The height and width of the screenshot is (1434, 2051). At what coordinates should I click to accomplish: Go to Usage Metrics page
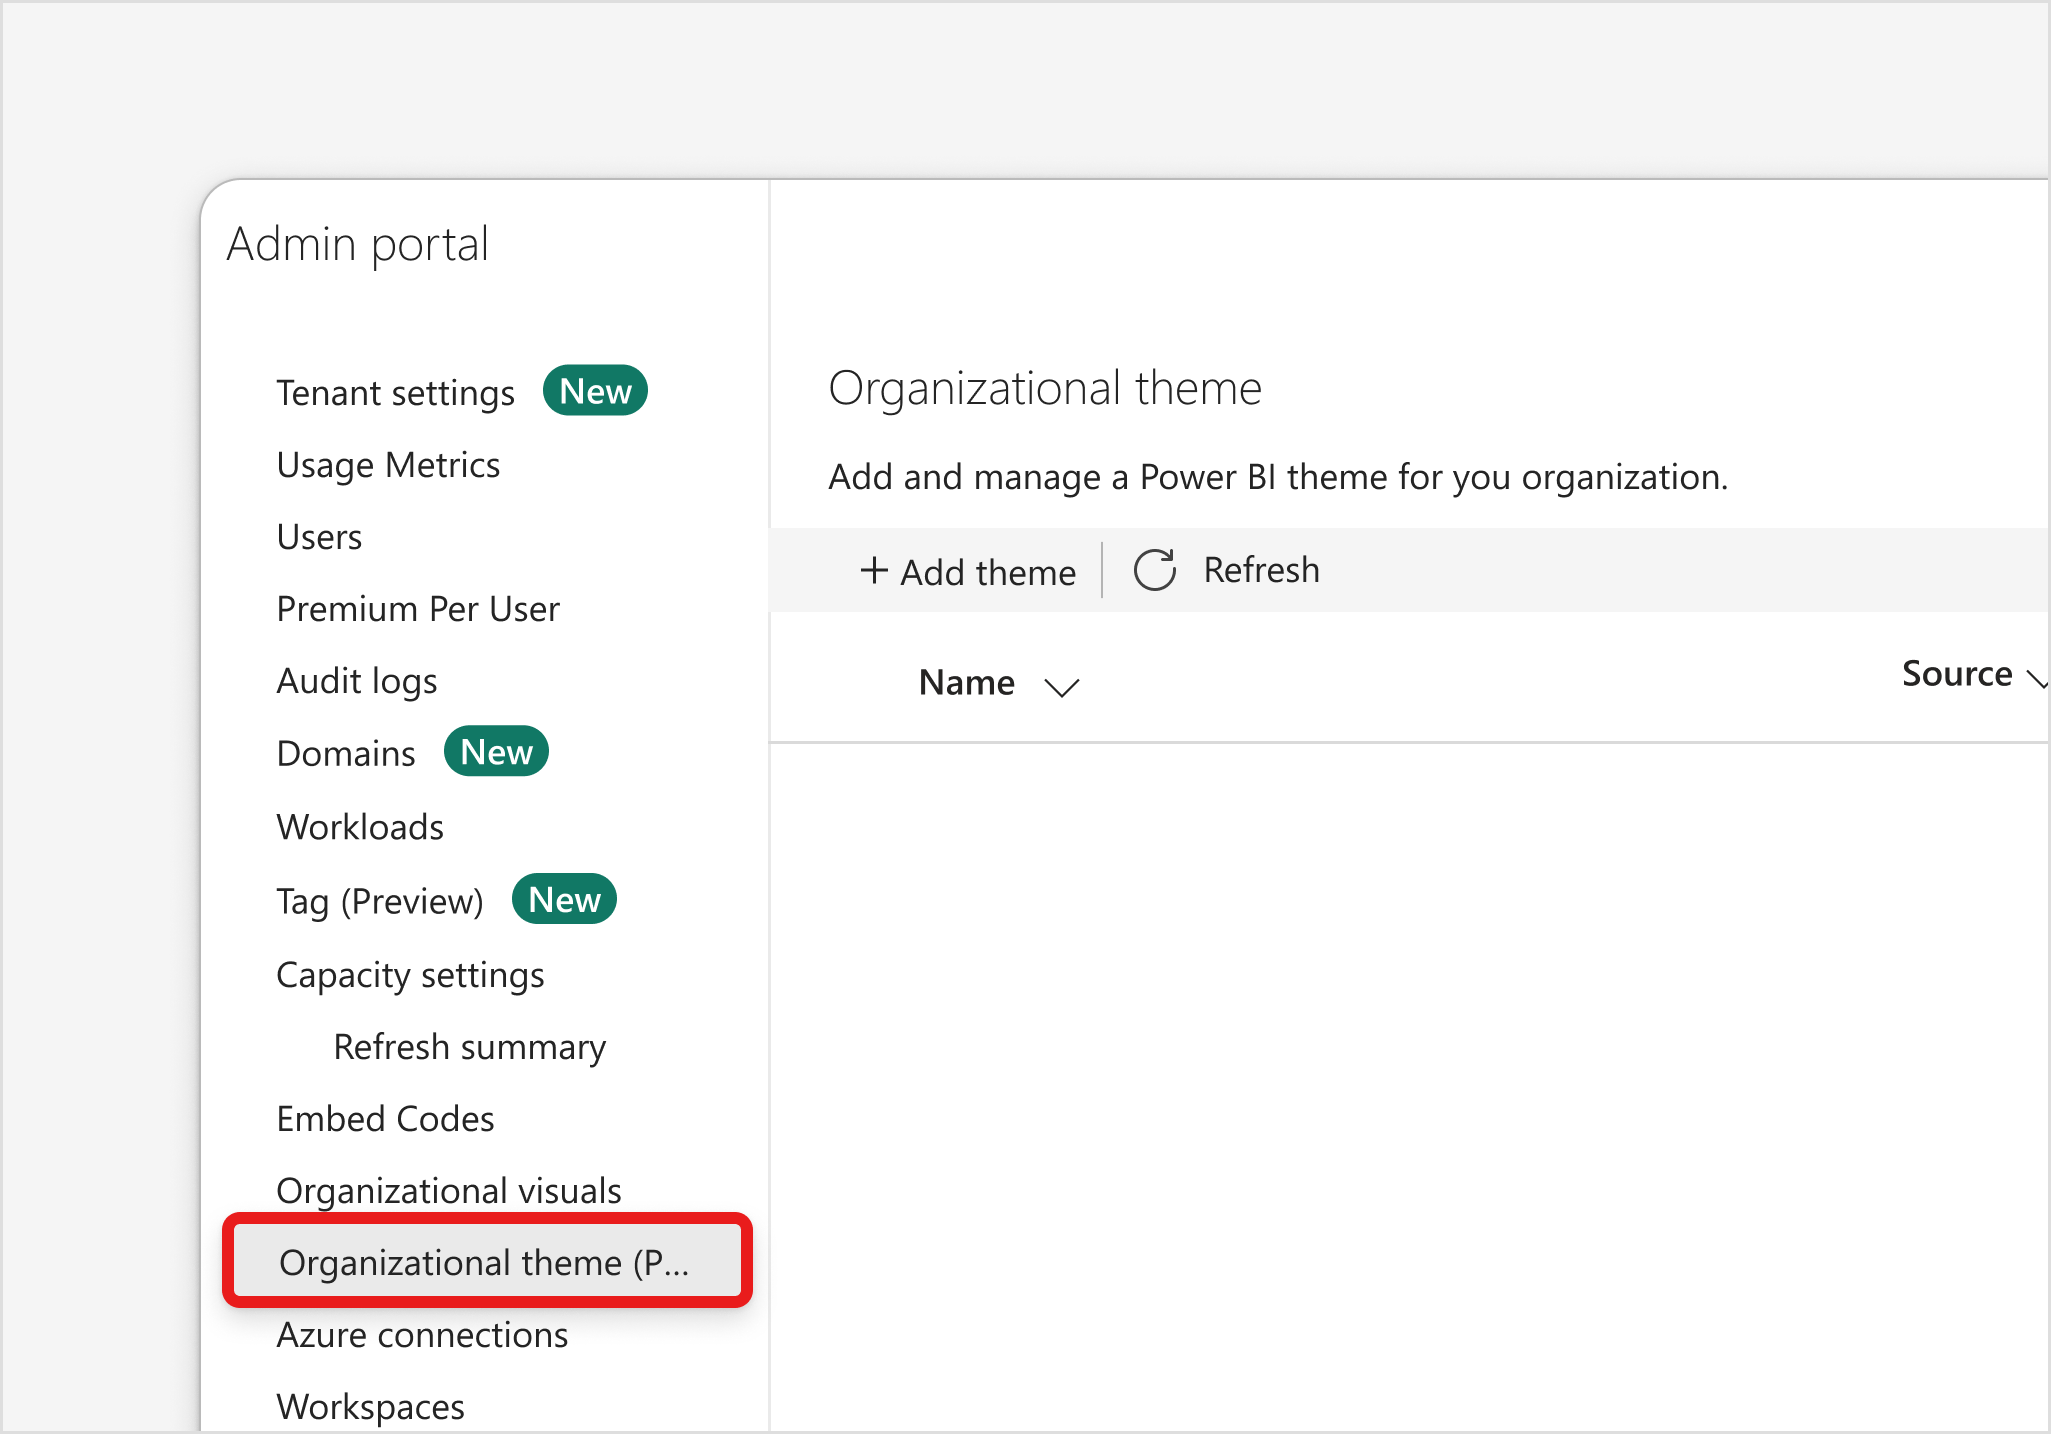[388, 465]
